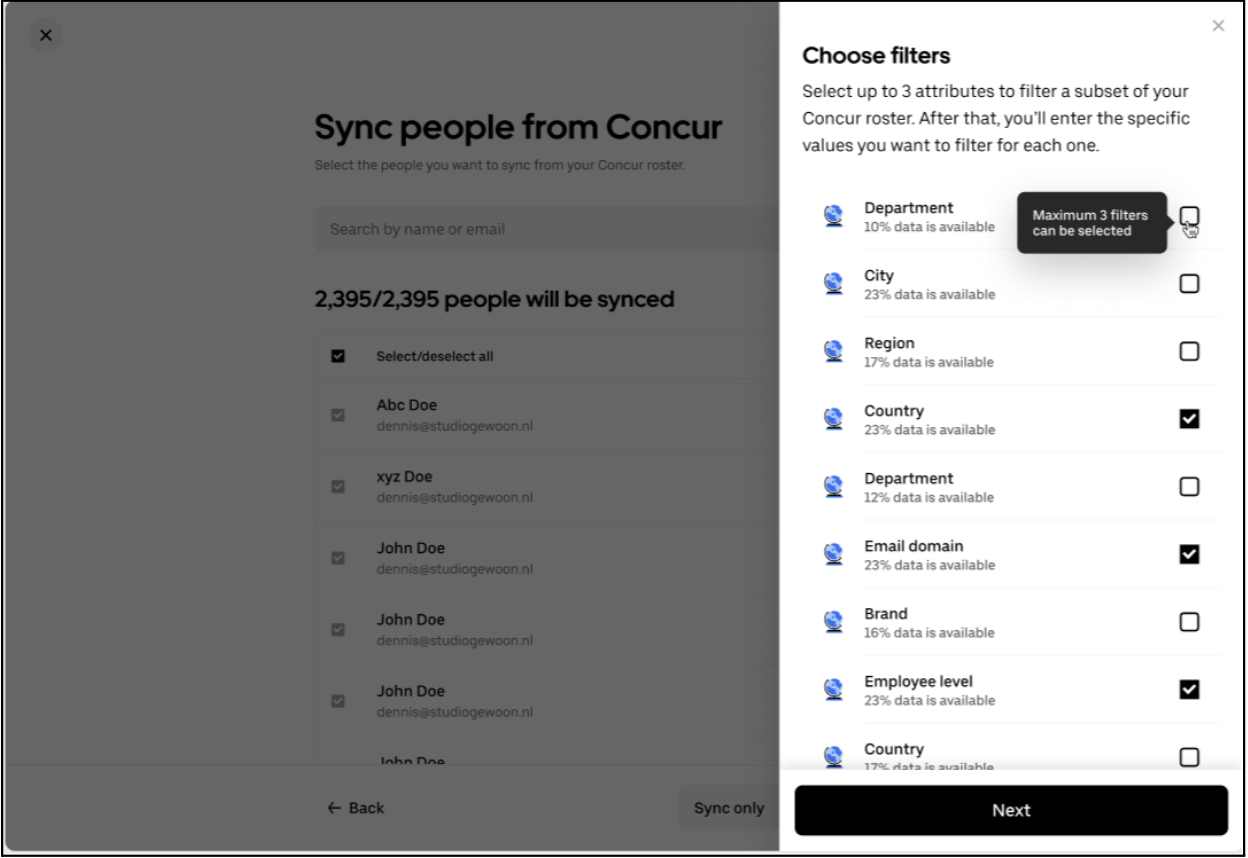Click the globe icon next to Brand

click(833, 622)
